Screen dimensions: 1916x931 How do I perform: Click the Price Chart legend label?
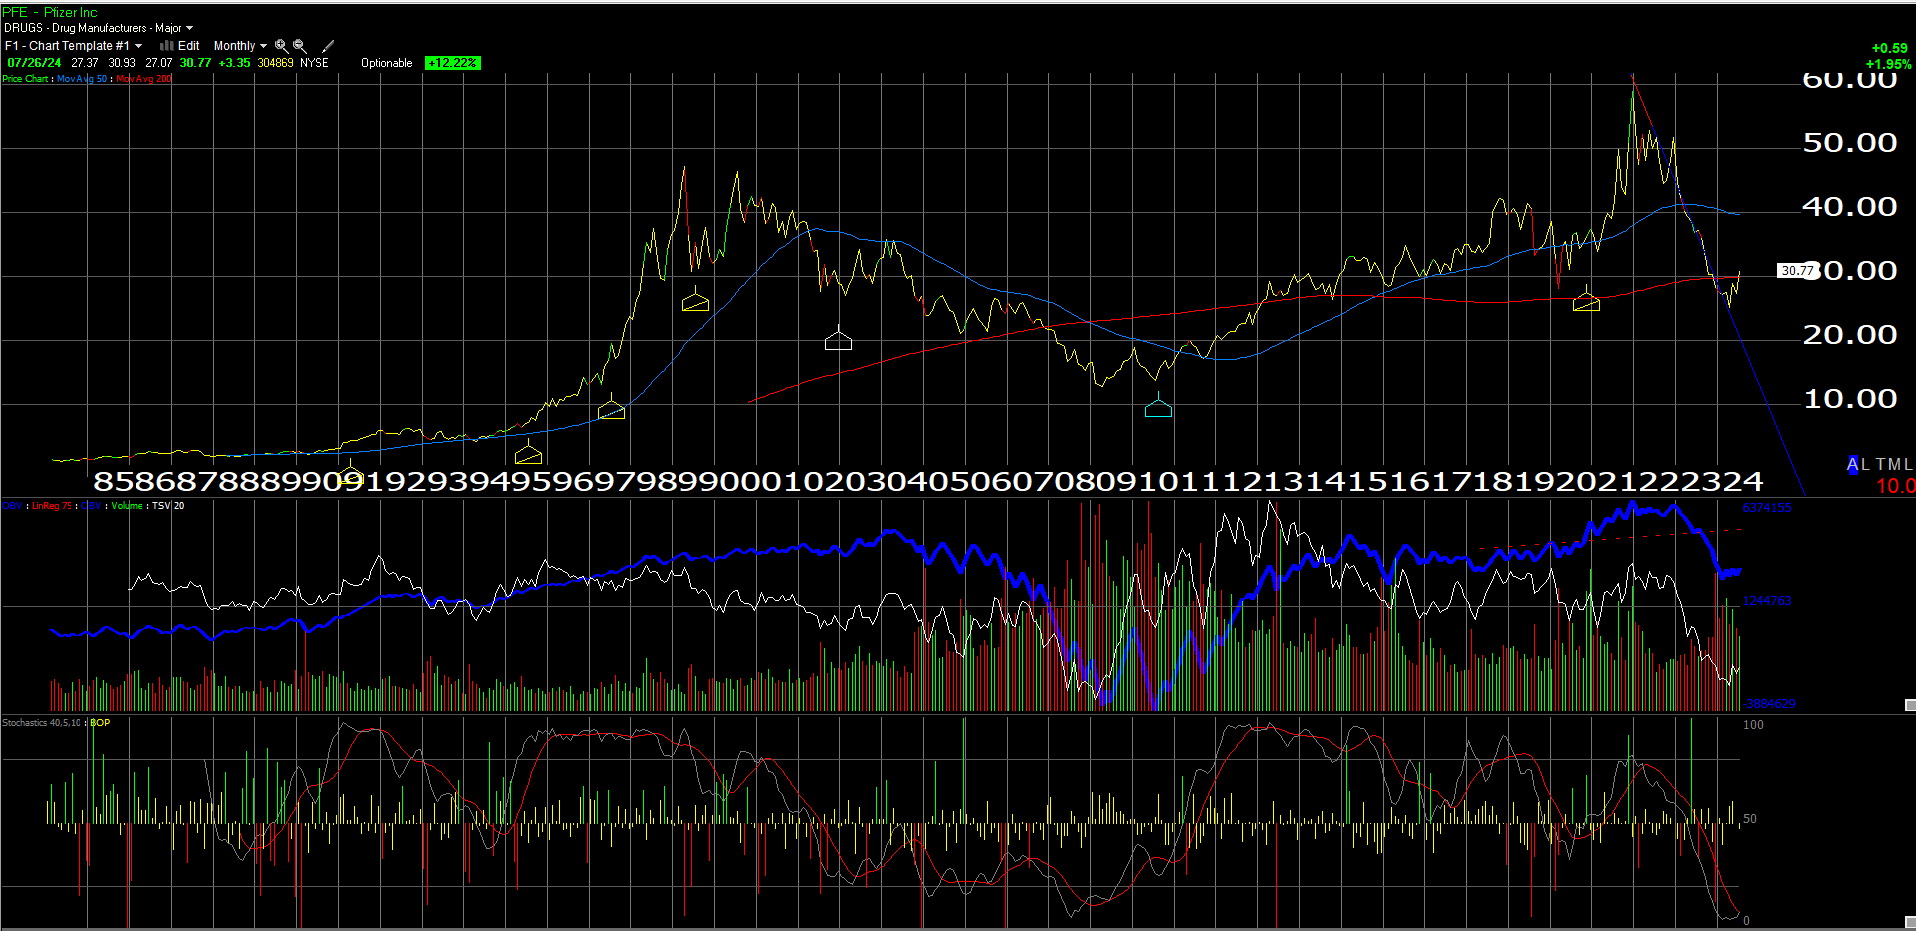point(25,79)
